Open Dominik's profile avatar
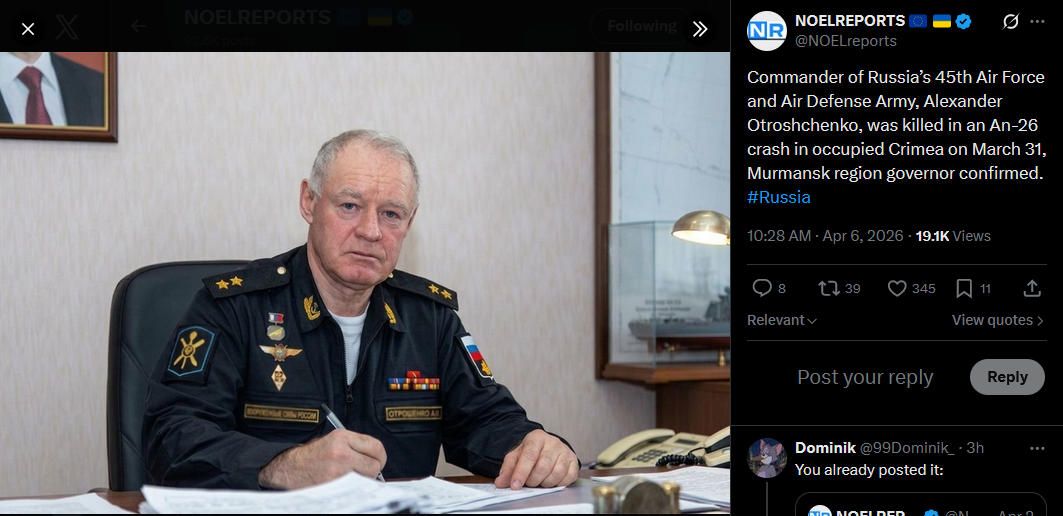 click(767, 458)
